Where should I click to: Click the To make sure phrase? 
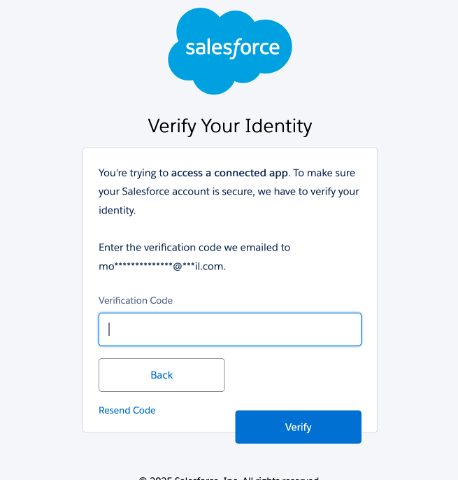(324, 173)
